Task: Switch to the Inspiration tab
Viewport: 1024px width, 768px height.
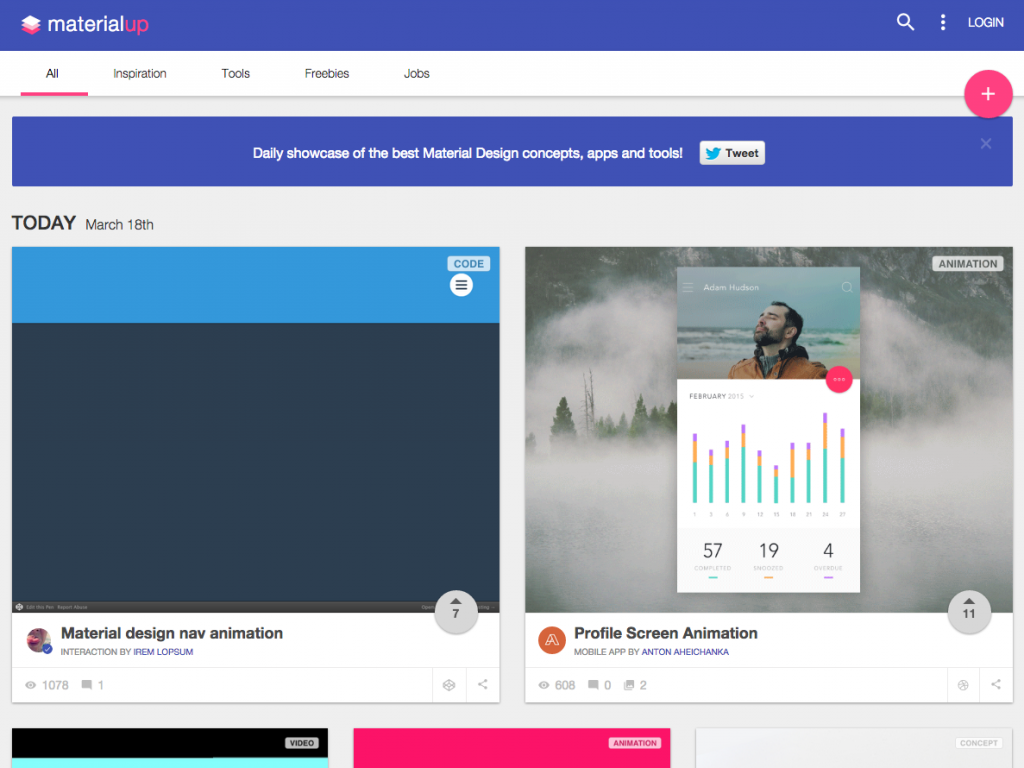Action: 139,73
